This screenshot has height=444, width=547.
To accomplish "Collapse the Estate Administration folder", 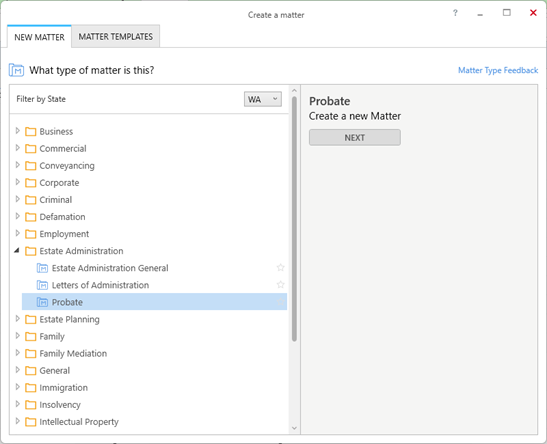I will (x=17, y=250).
